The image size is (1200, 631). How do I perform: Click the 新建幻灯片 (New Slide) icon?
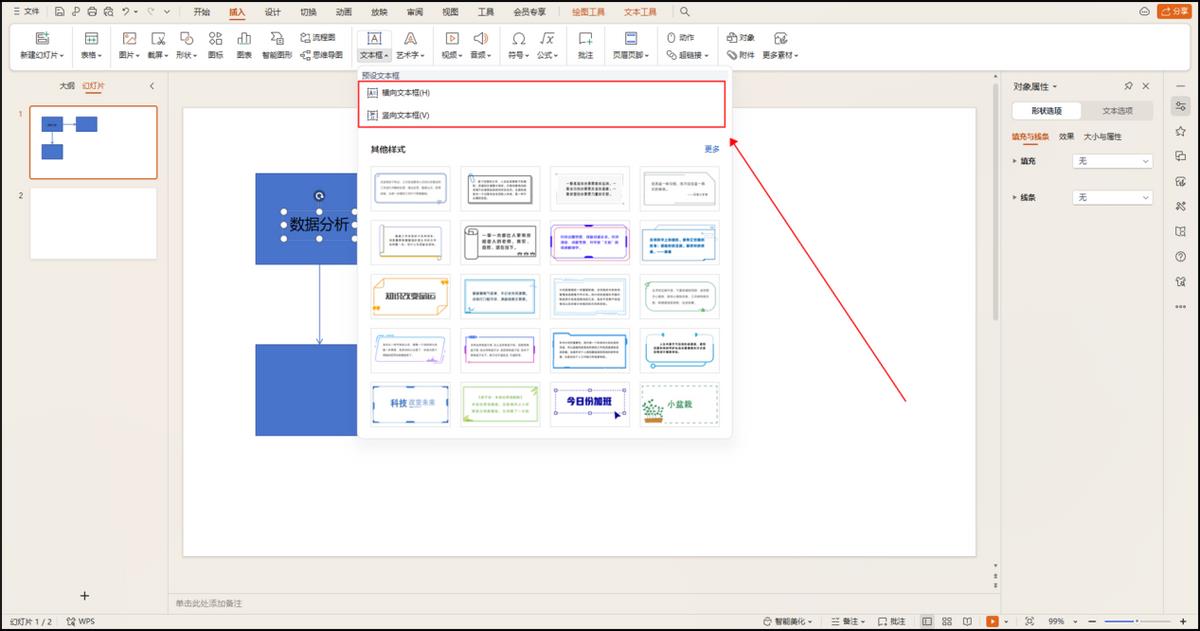42,38
